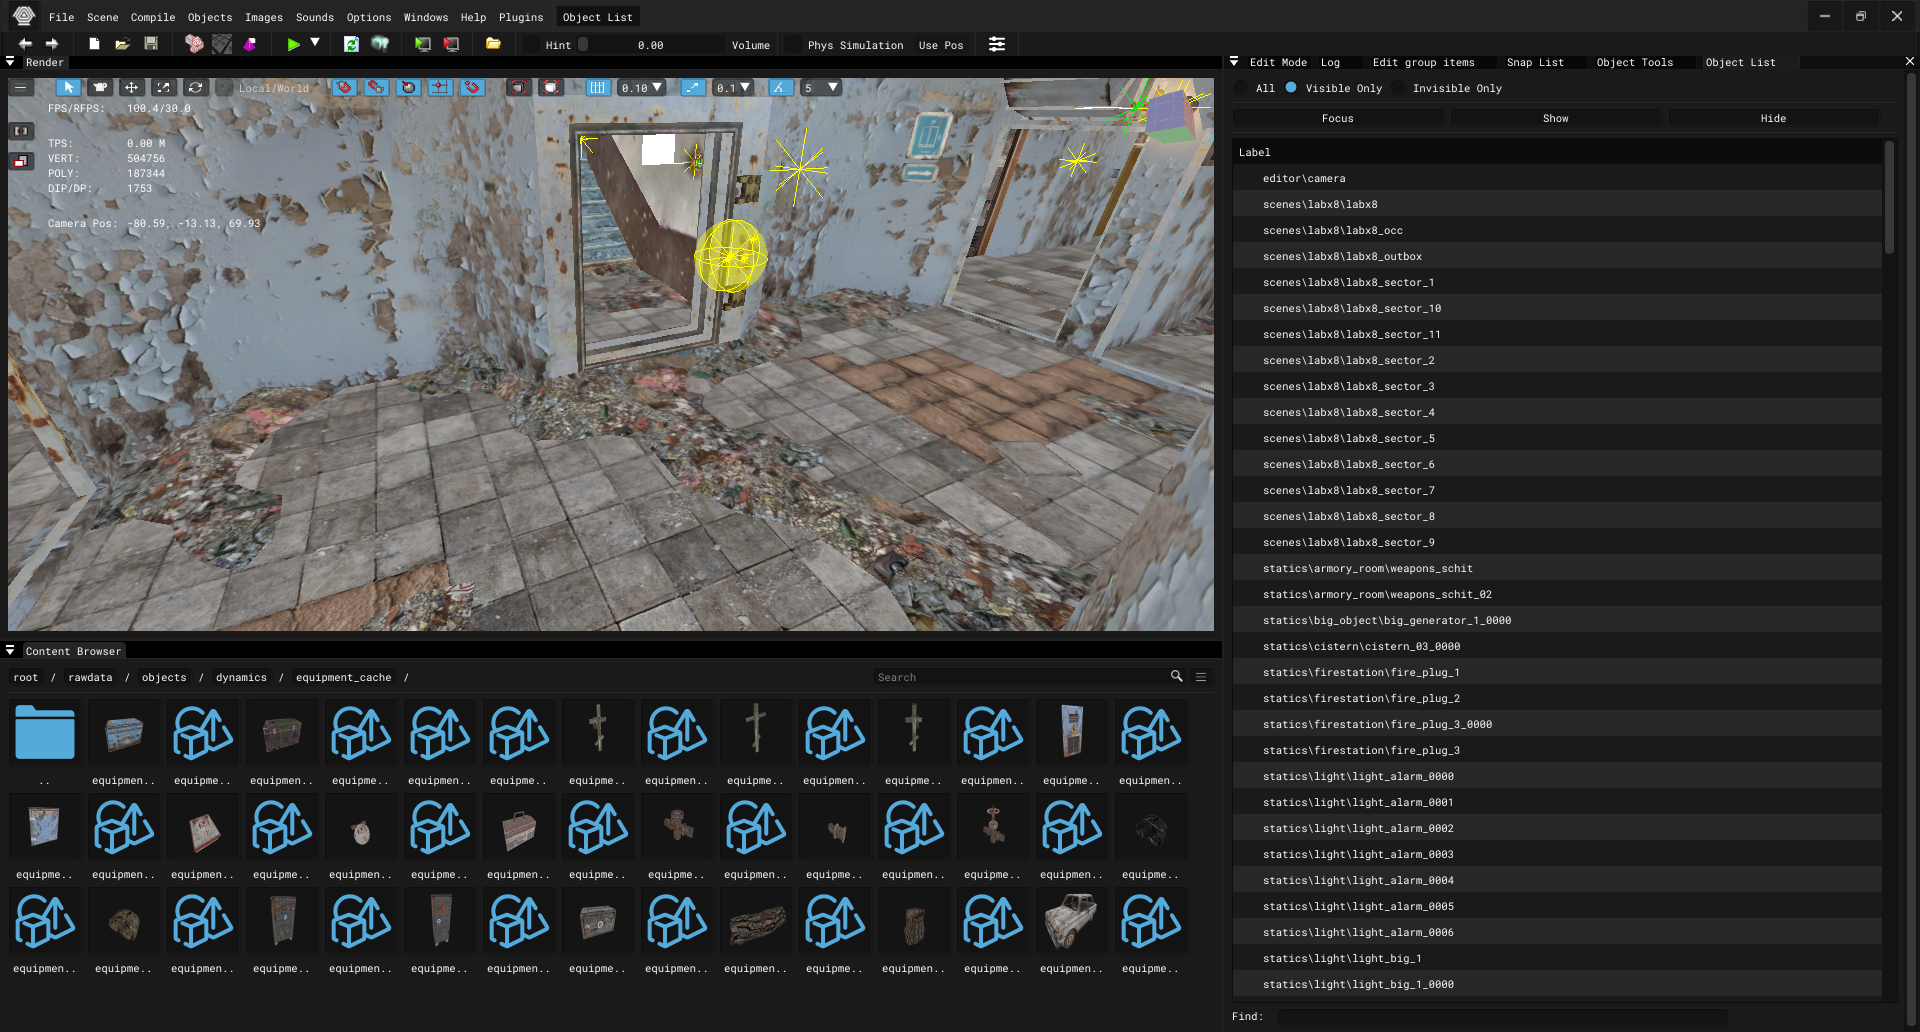The image size is (1920, 1032).
Task: Enable the Phys Simulation checkbox
Action: [794, 45]
